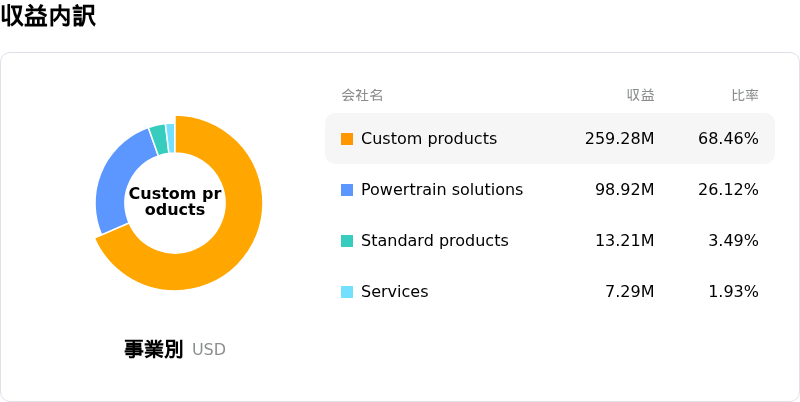Click the 13.21M revenue value
The image size is (800, 402).
coord(624,241)
